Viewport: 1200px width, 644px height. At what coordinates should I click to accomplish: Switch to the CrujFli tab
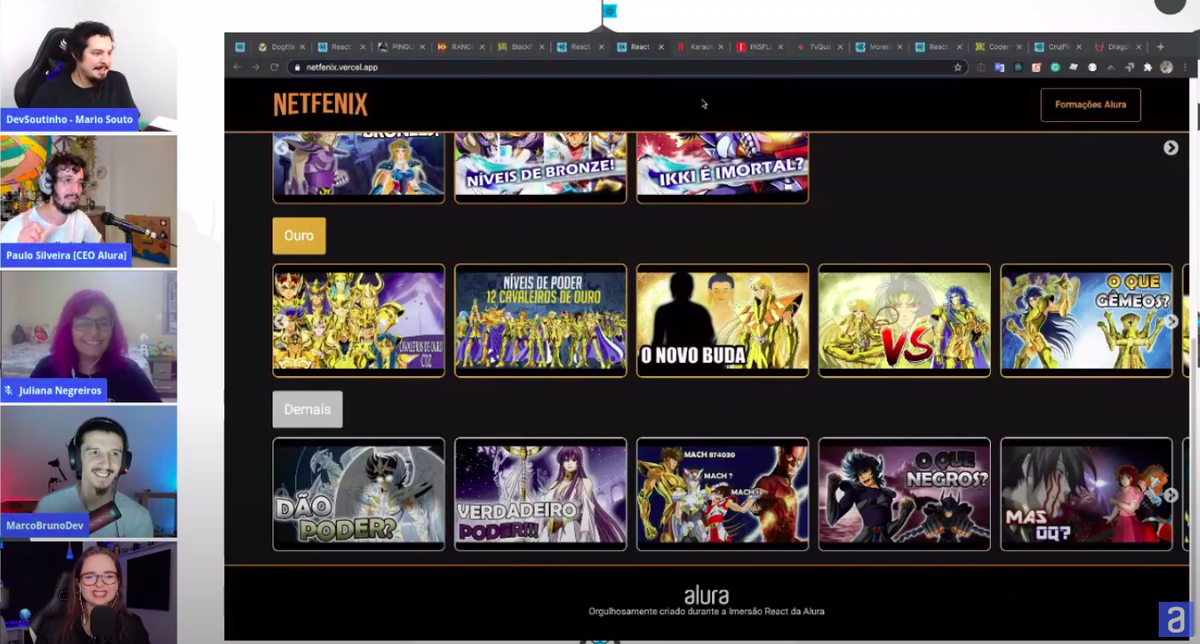click(1058, 47)
